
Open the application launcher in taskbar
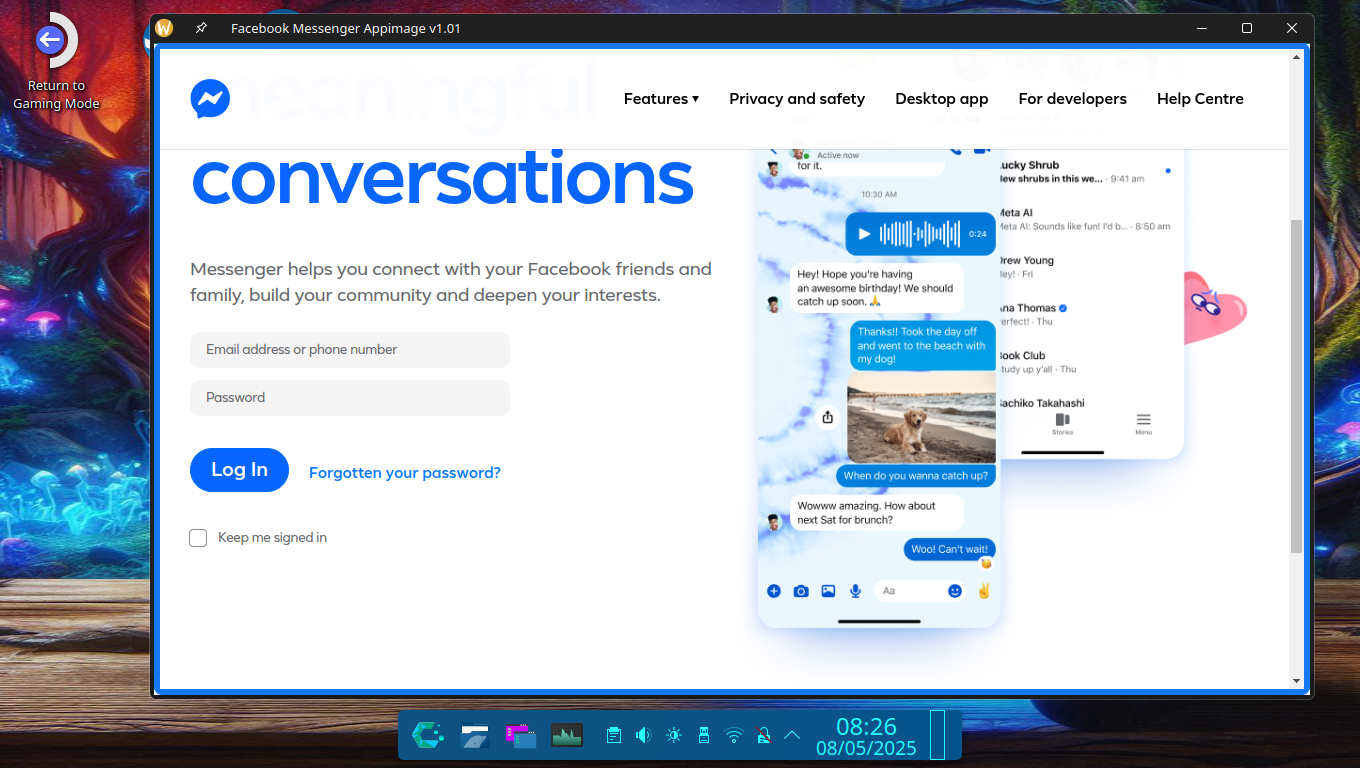point(428,736)
